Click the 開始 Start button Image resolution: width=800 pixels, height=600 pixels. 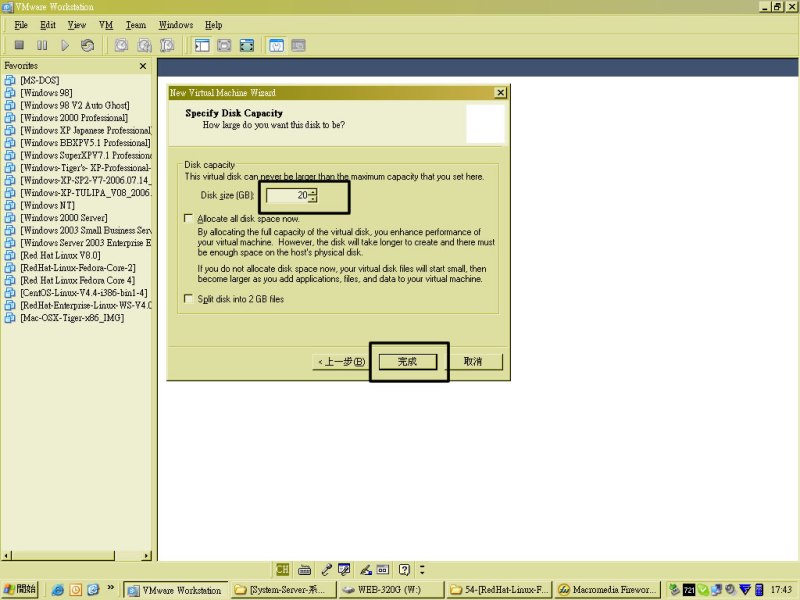[x=19, y=589]
